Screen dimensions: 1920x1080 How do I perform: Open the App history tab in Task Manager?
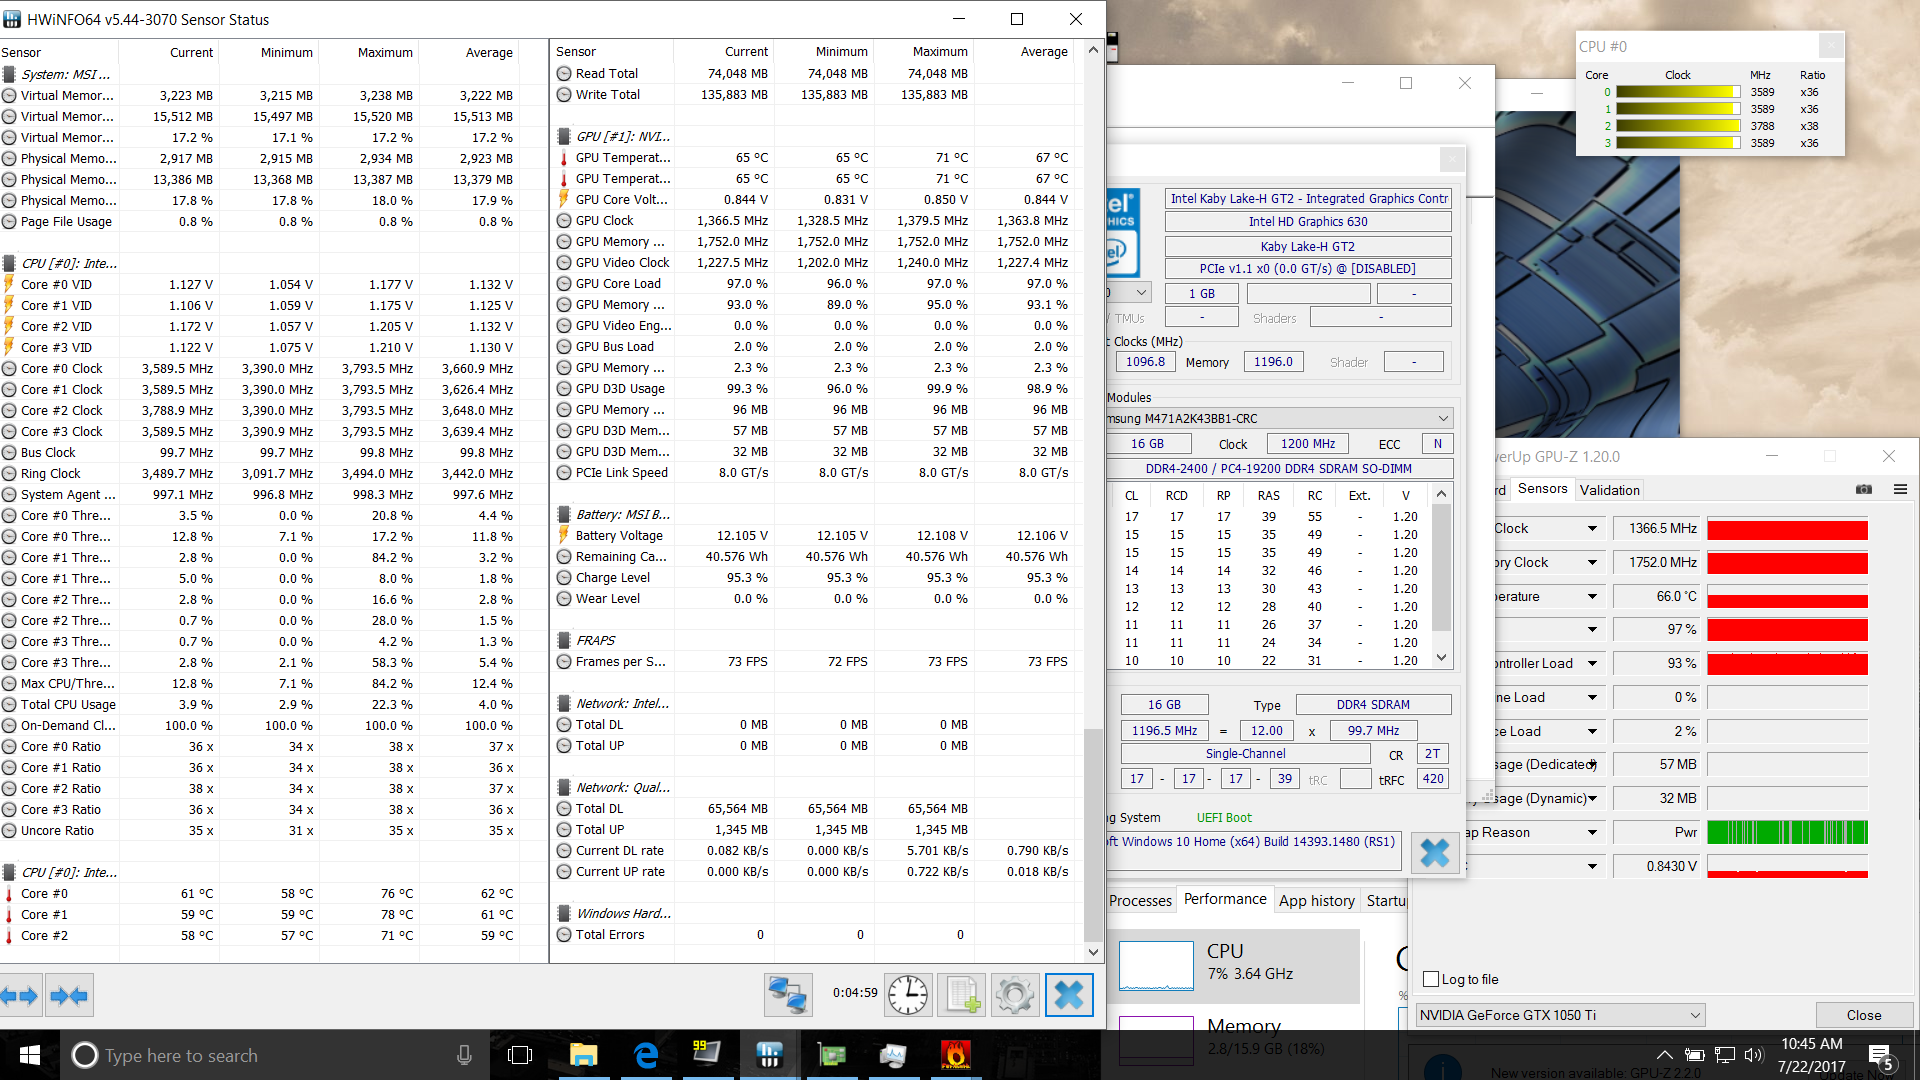1317,901
